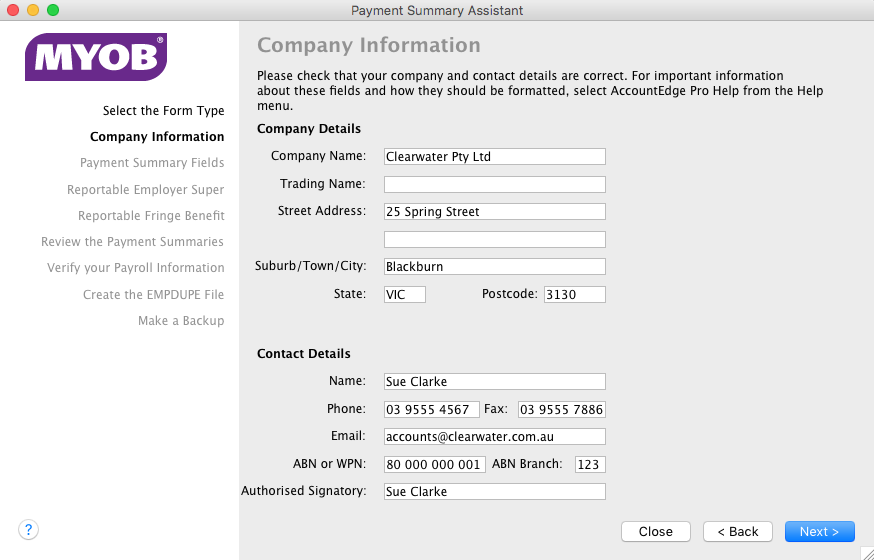This screenshot has height=560, width=874.
Task: Click the Postcode field
Action: point(575,294)
